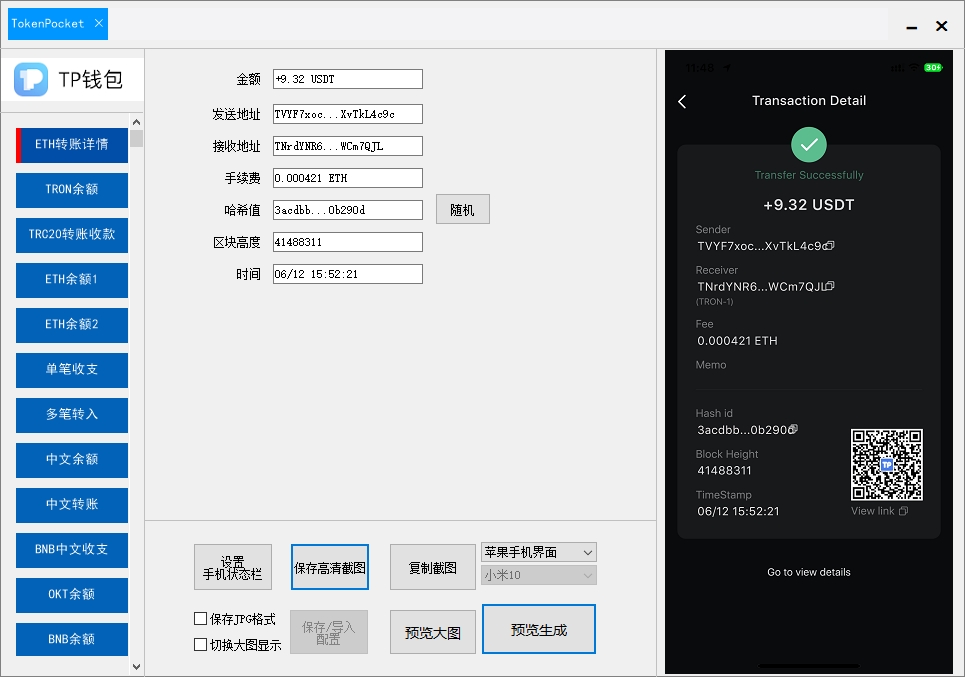The image size is (965, 677).
Task: Click the 金额 amount input field
Action: (x=347, y=78)
